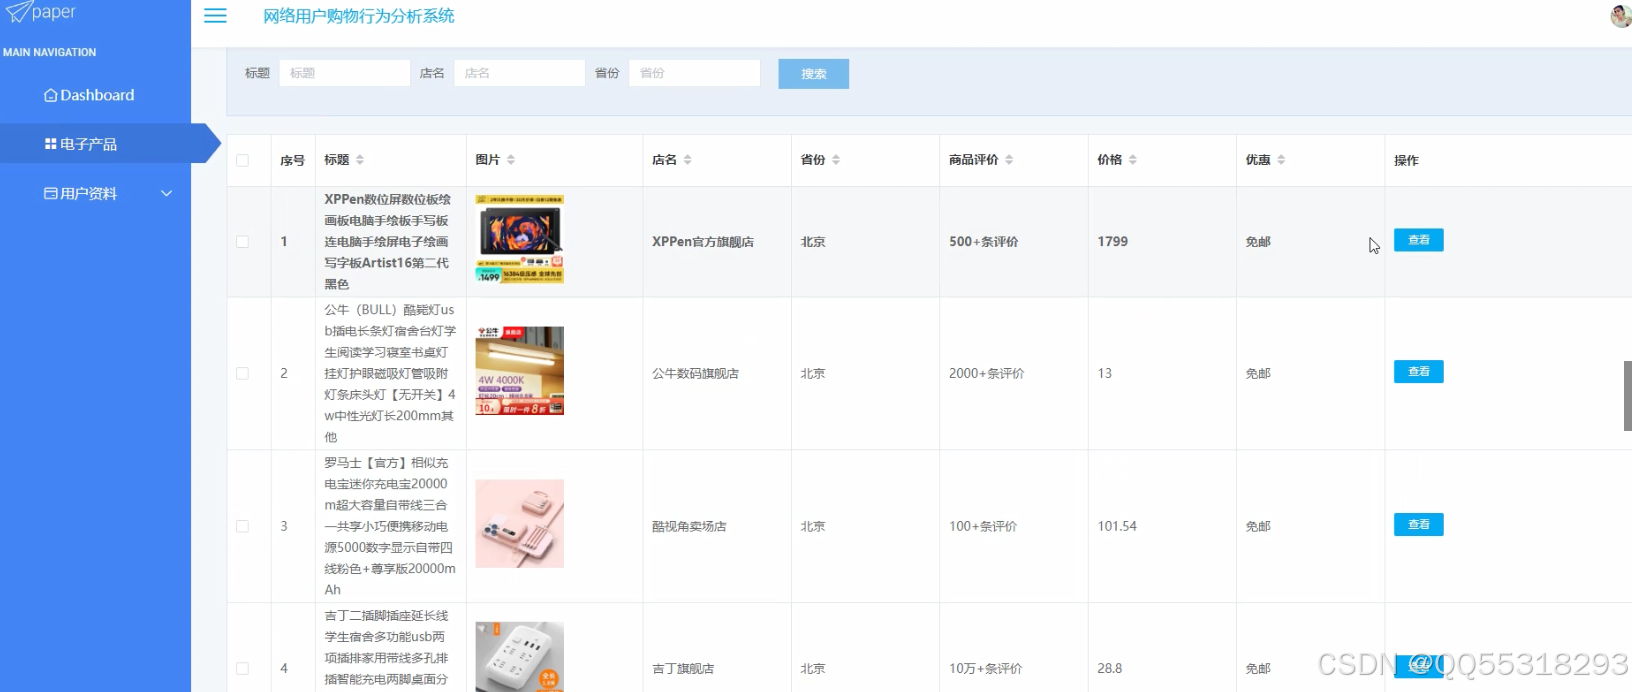Image resolution: width=1632 pixels, height=692 pixels.
Task: Sort by 价格 column arrows
Action: (1132, 160)
